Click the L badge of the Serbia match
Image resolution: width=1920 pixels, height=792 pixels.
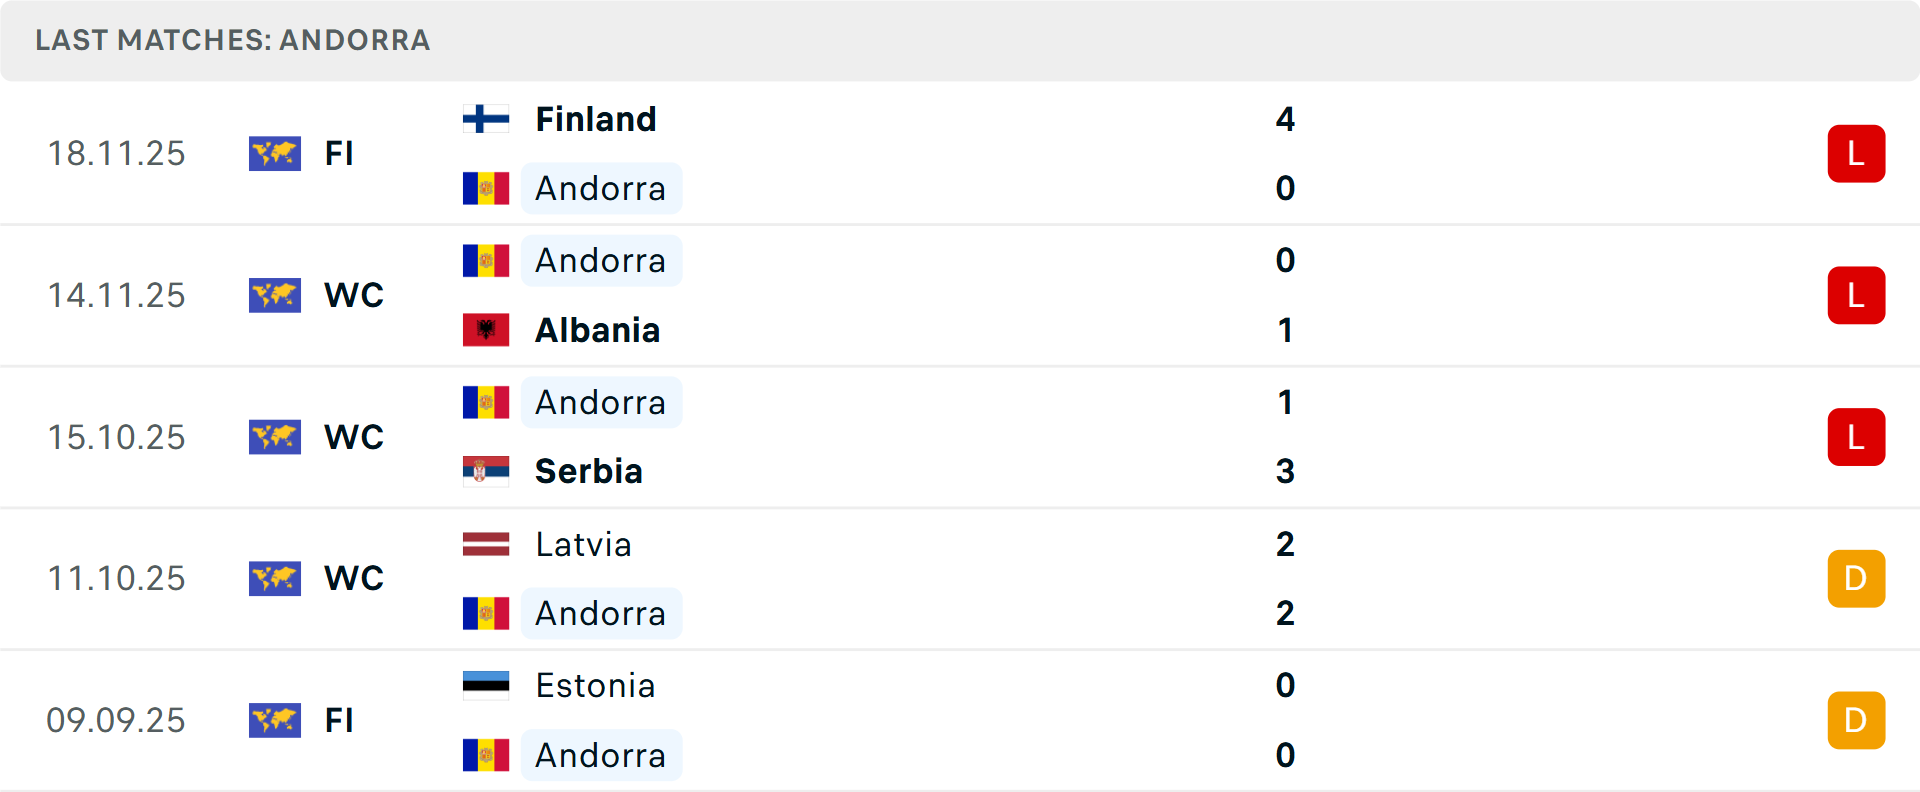[1857, 437]
